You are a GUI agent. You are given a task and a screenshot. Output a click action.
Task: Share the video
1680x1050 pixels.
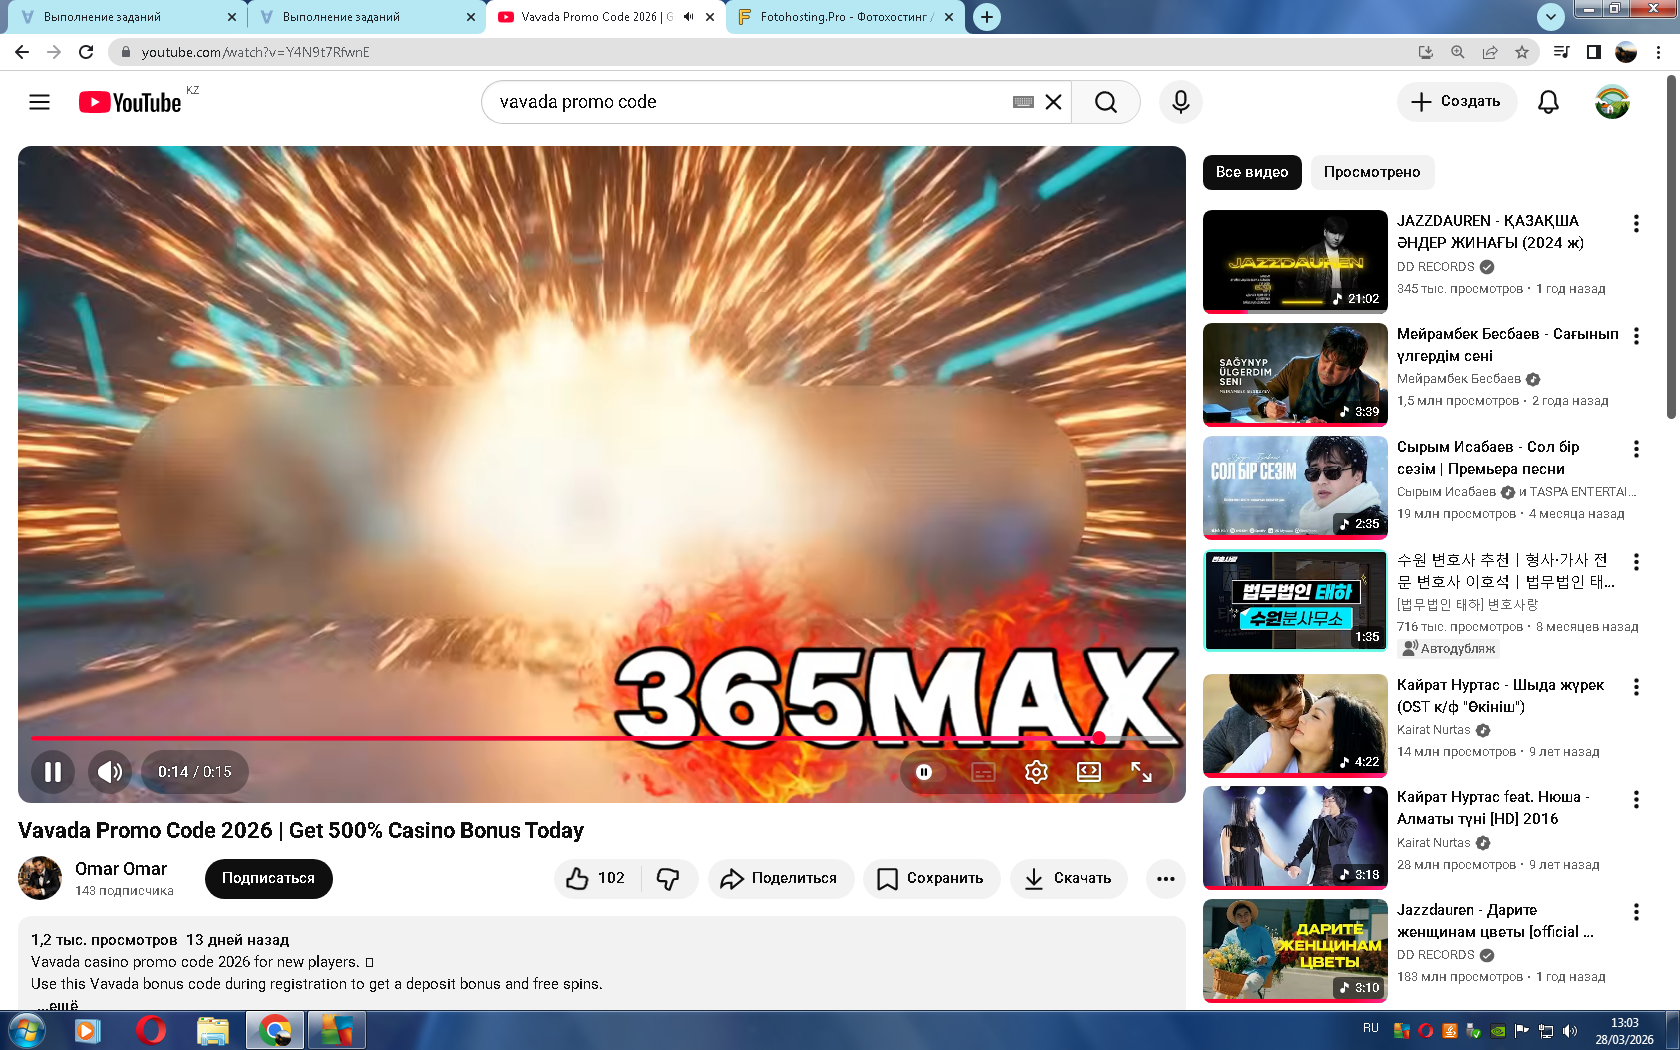tap(781, 878)
